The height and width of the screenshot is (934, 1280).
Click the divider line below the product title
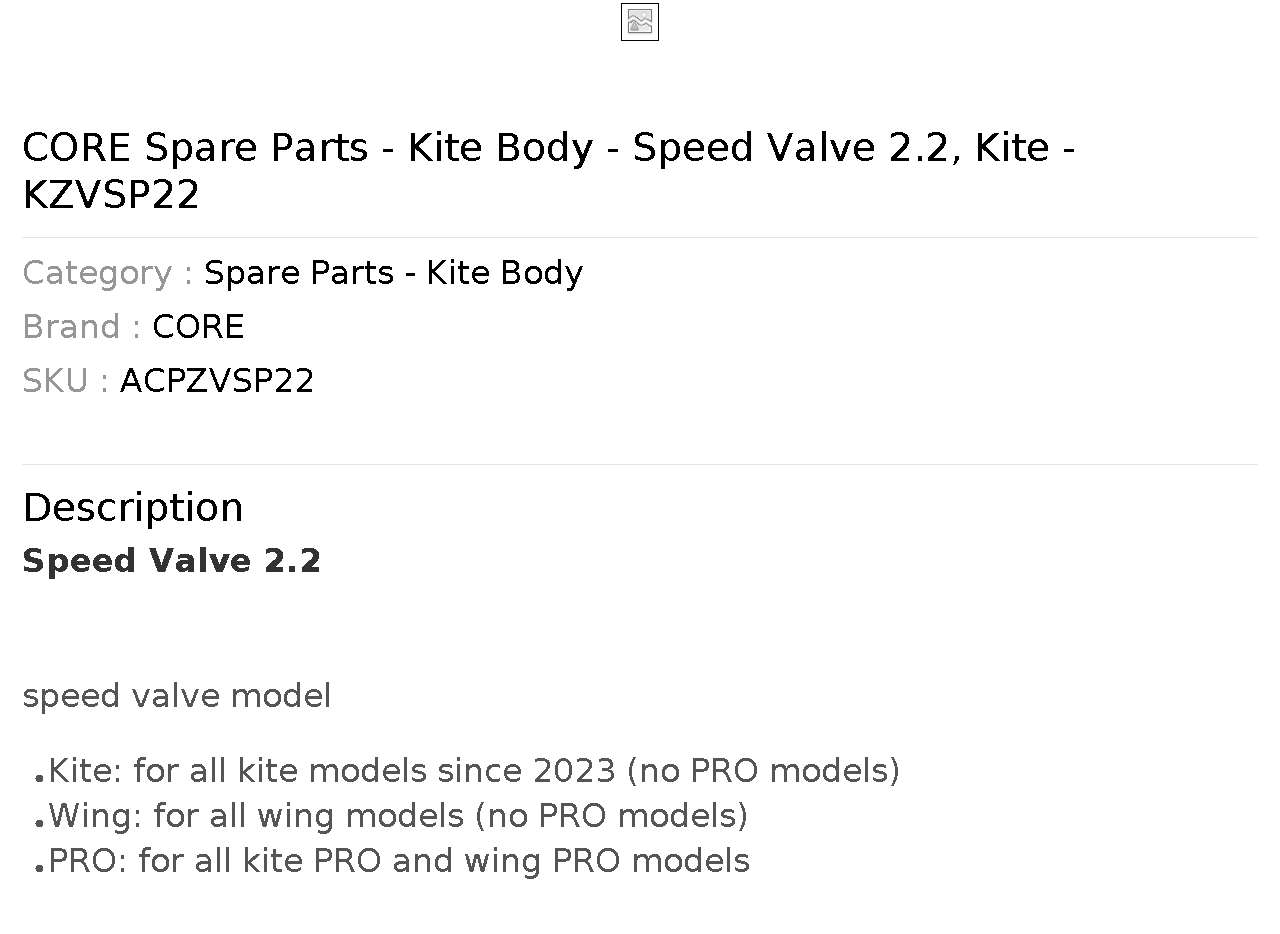coord(640,237)
